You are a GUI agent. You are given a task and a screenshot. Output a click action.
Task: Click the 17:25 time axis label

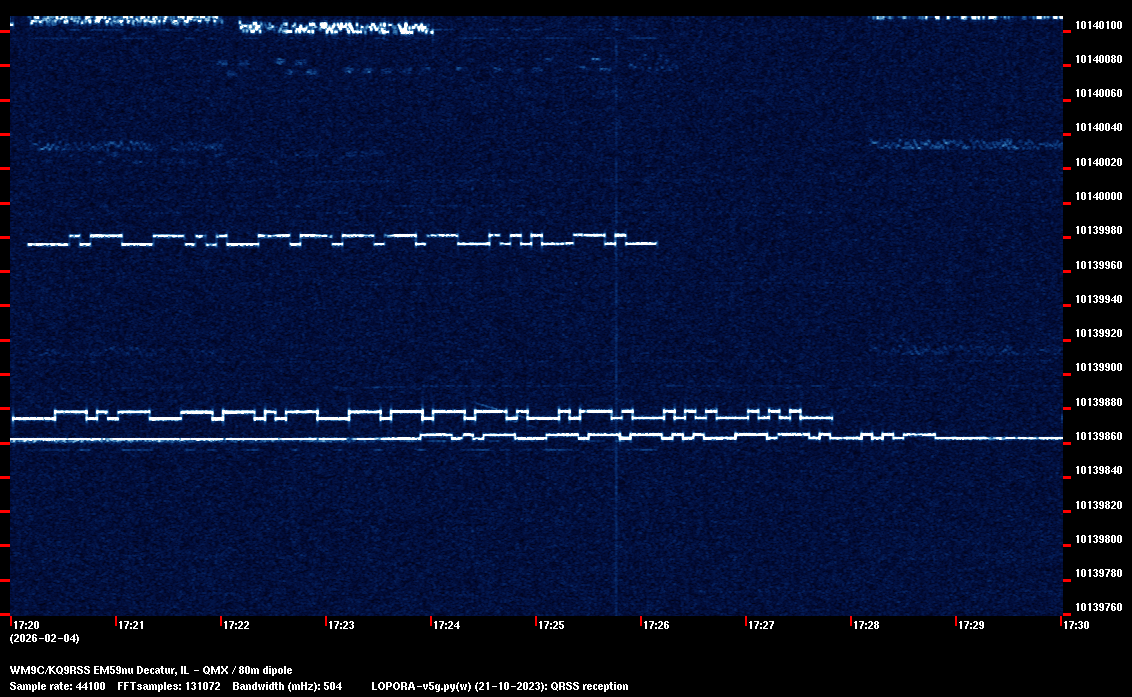[x=550, y=625]
